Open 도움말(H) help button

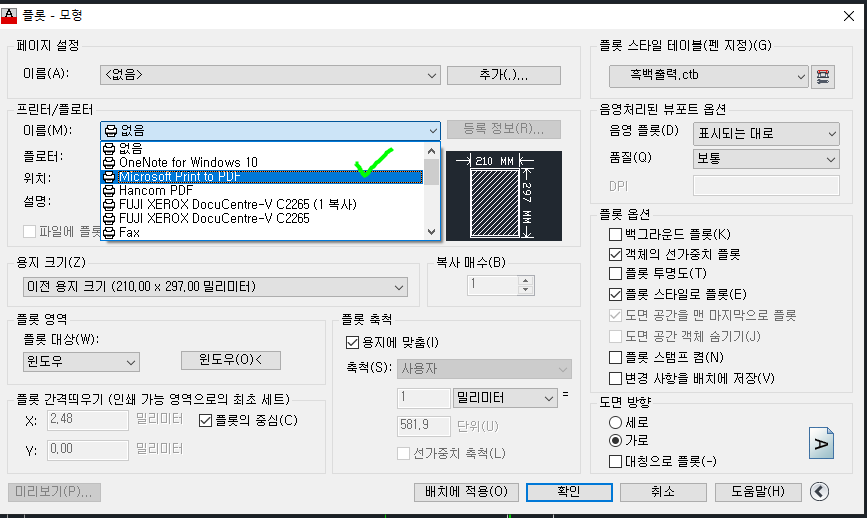click(758, 492)
